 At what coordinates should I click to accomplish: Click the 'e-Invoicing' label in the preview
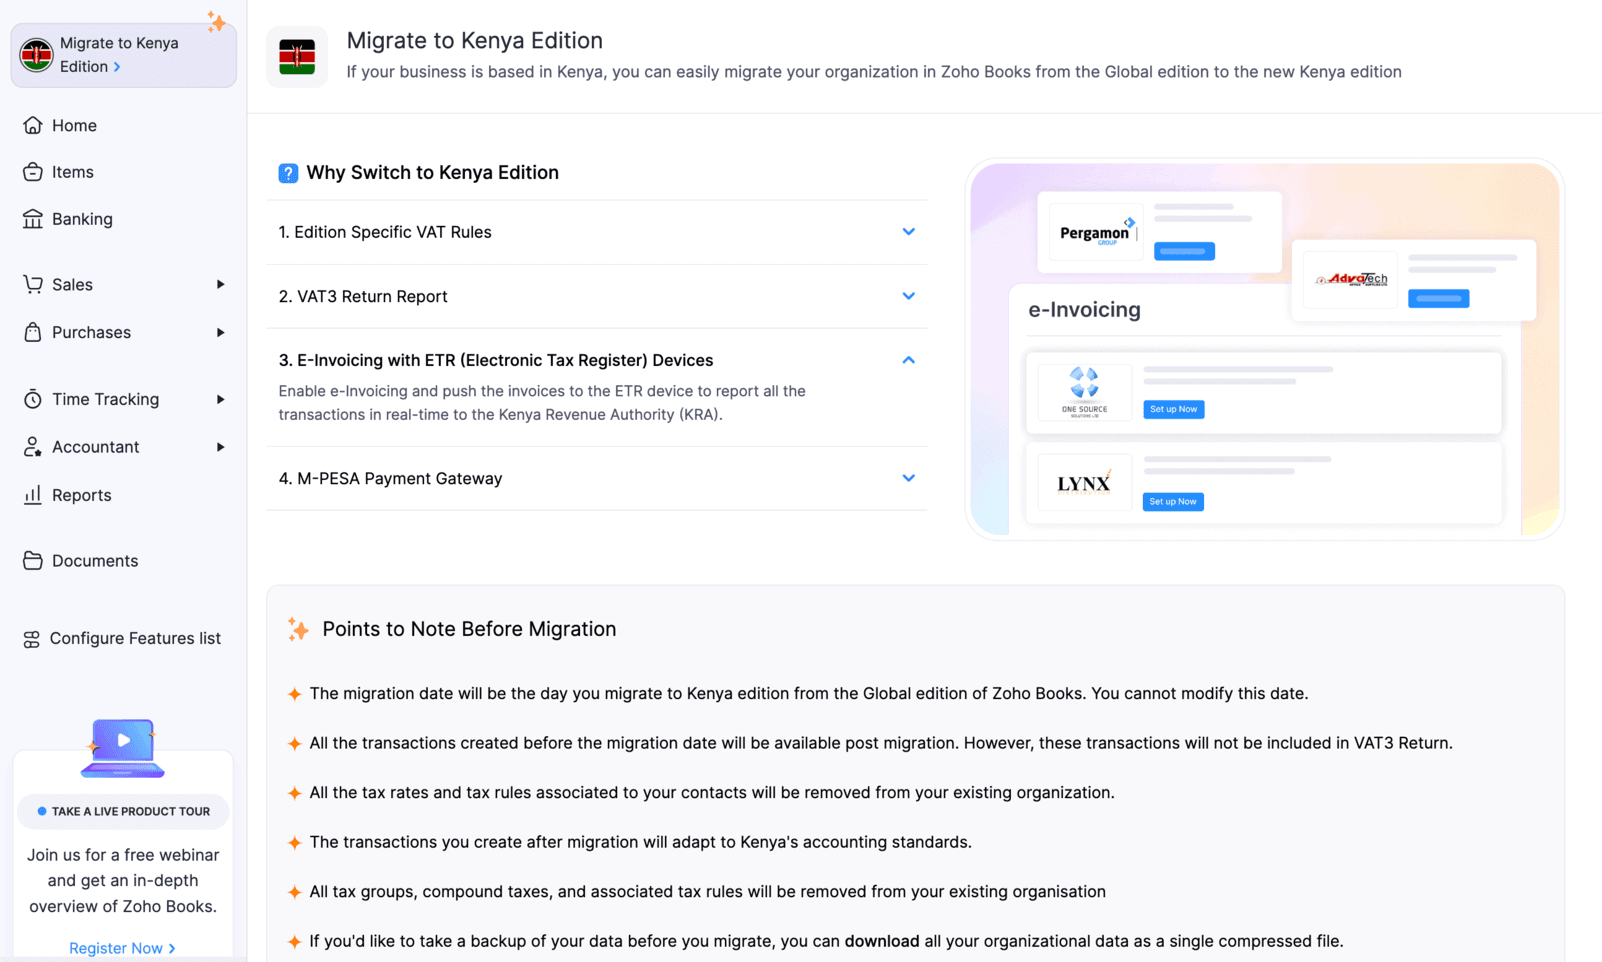tap(1084, 310)
